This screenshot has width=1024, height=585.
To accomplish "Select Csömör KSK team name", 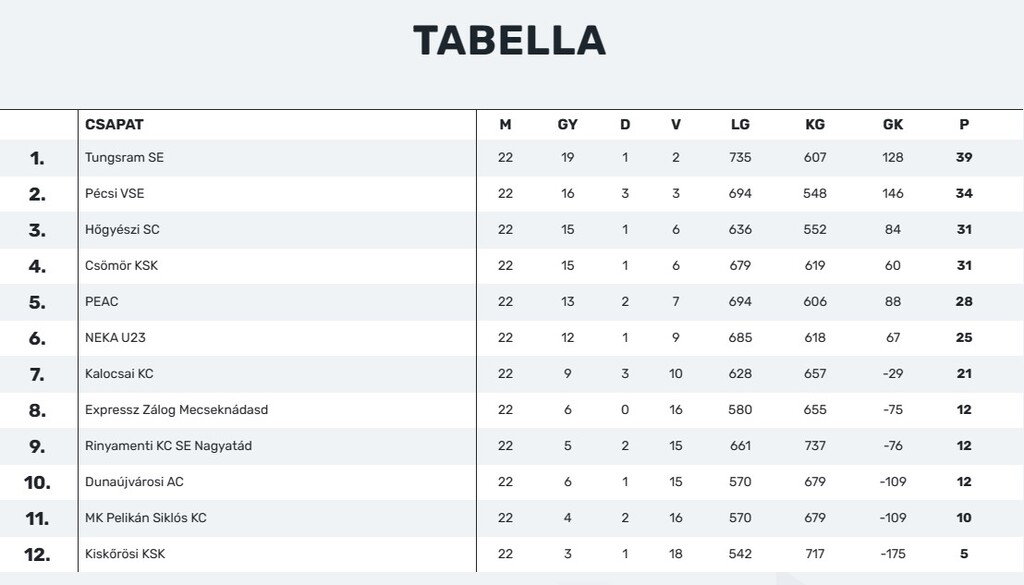I will [x=121, y=265].
